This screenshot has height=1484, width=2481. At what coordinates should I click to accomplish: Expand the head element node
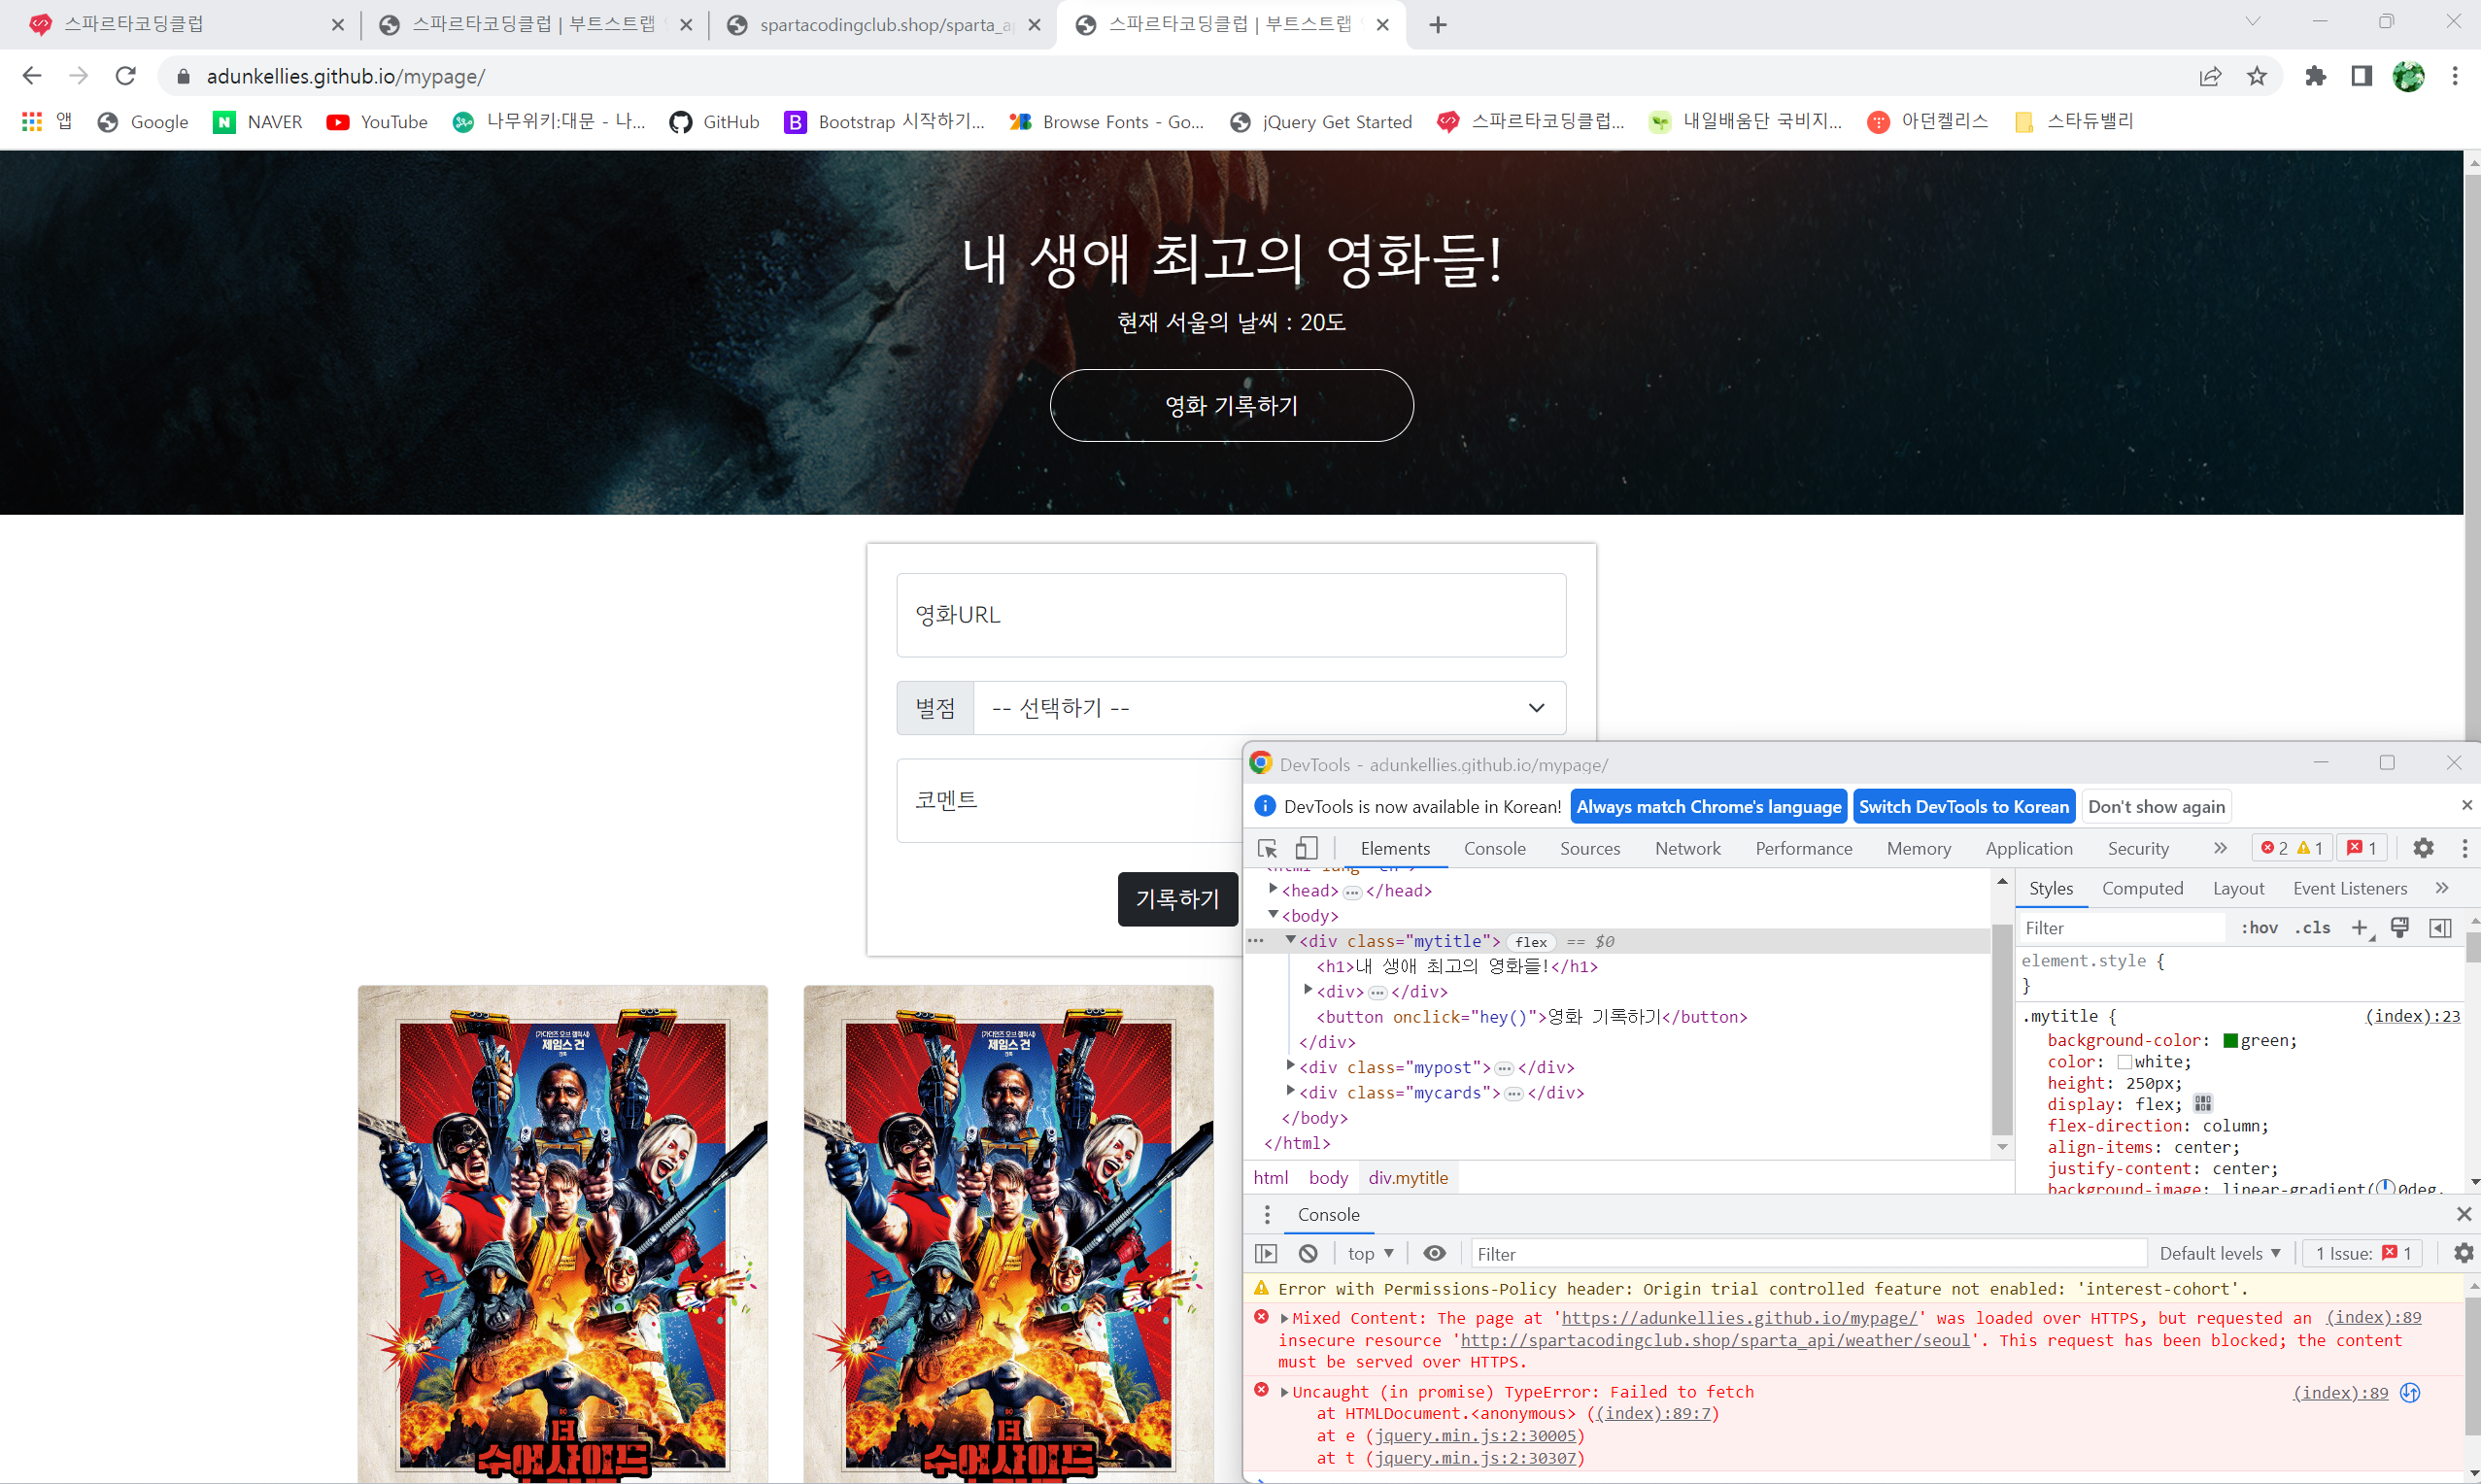(1273, 889)
